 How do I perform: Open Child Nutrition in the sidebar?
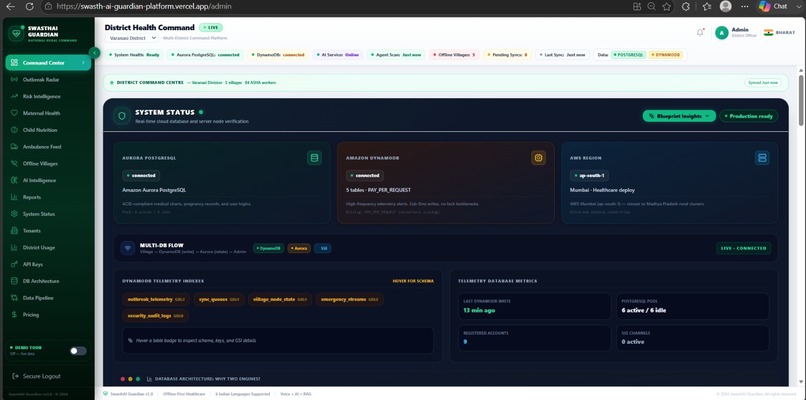point(40,130)
